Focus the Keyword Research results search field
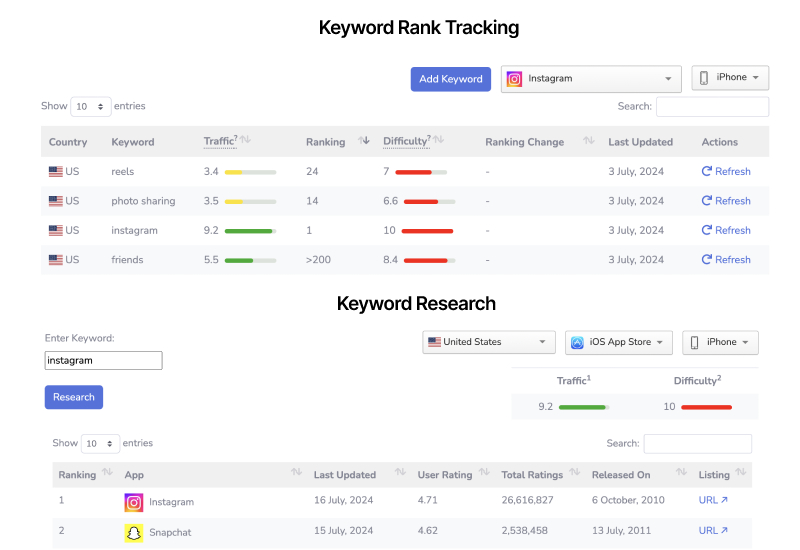This screenshot has height=550, width=800. [x=697, y=444]
